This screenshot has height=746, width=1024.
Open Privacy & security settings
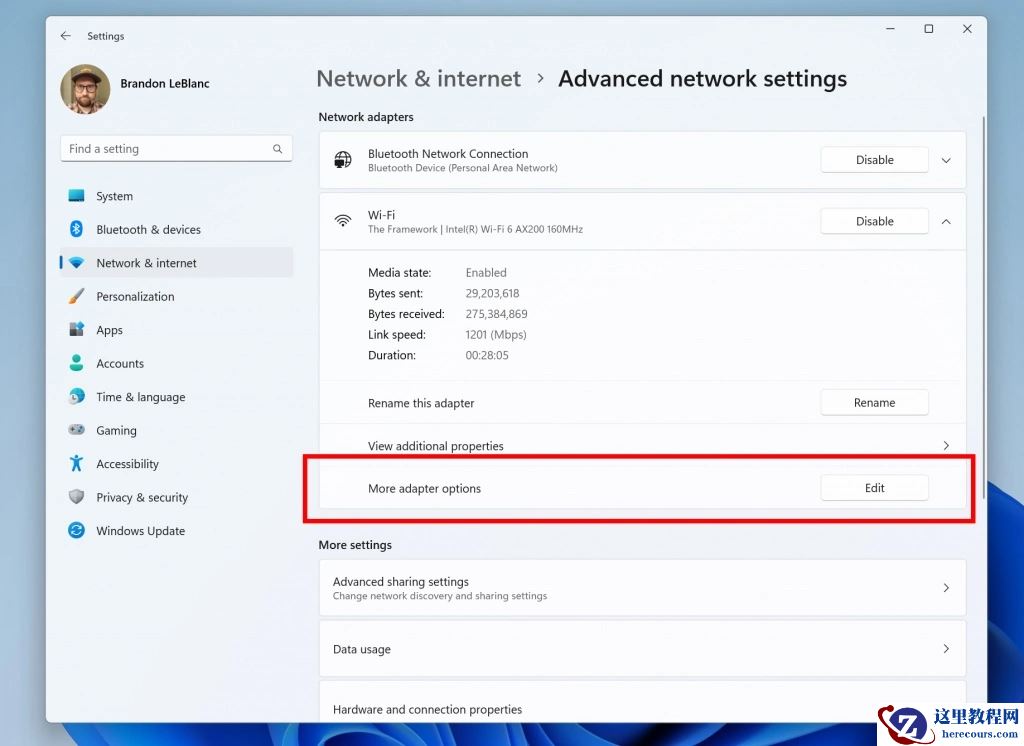(144, 497)
